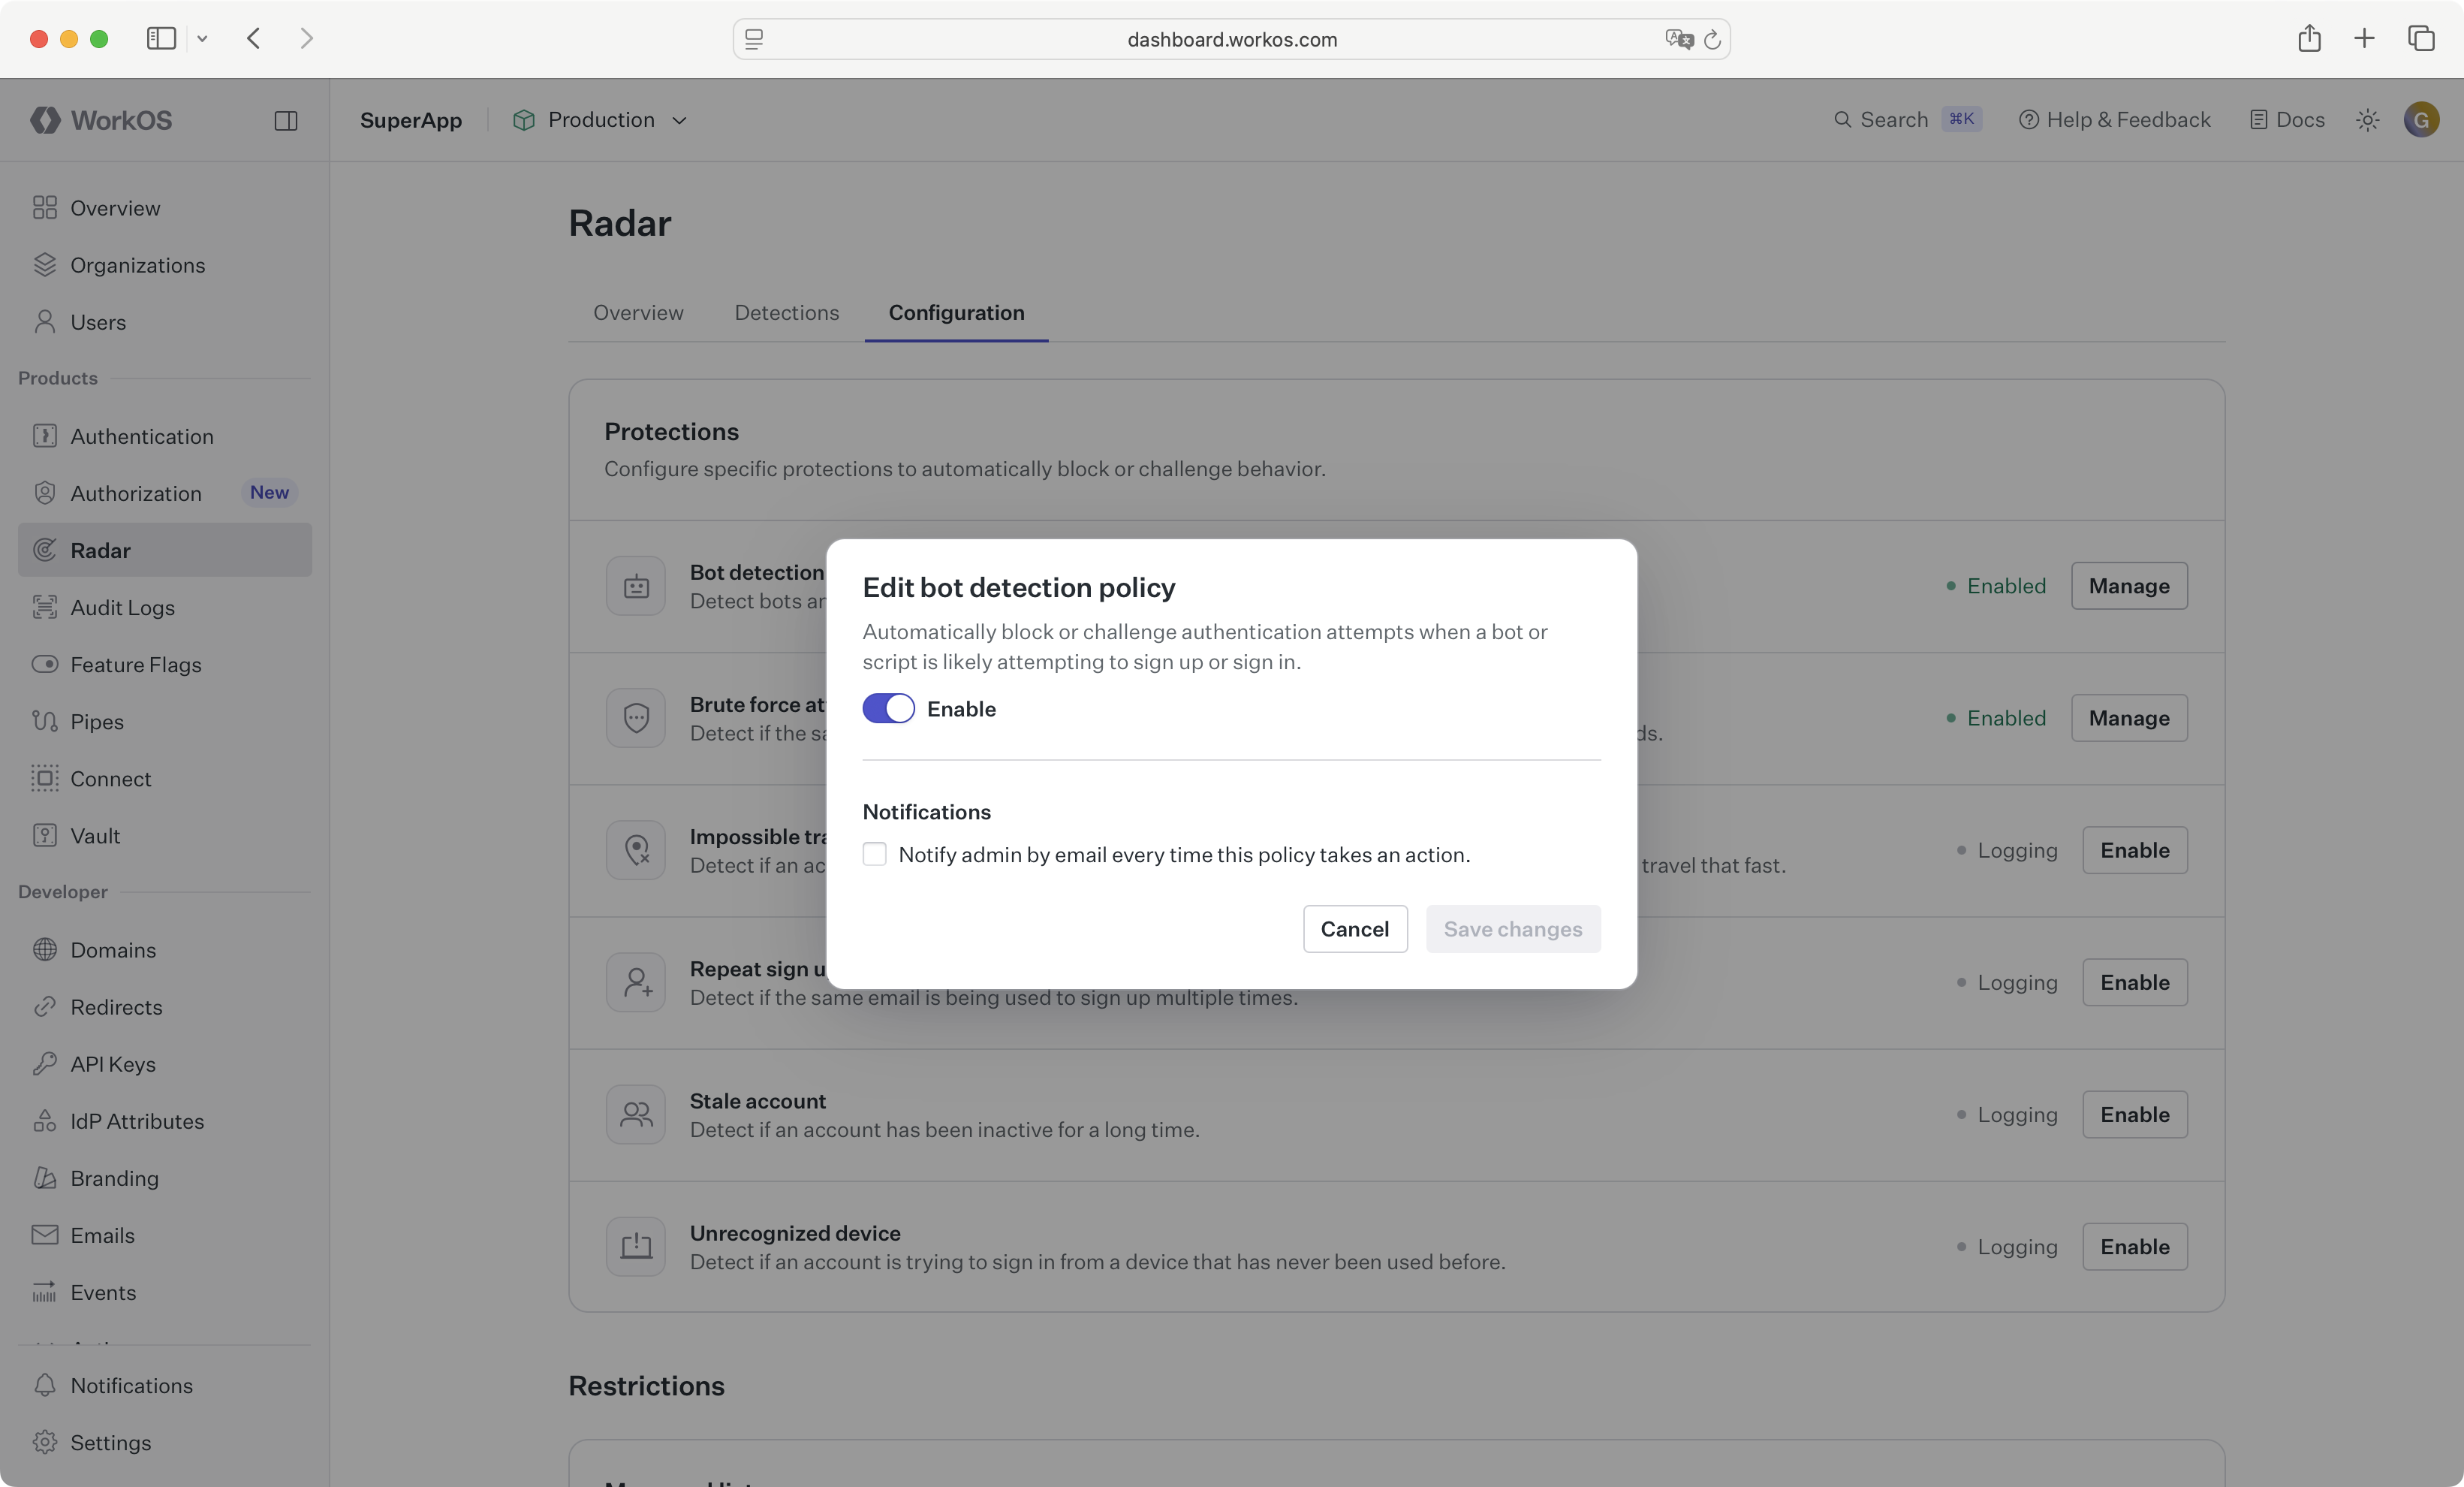Screen dimensions: 2464x1487
Task: Open a new Safari tab with plus icon
Action: pos(2364,39)
